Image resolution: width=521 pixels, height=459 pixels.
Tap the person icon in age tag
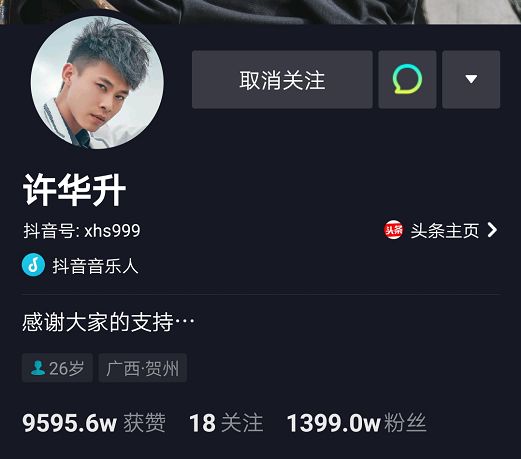click(x=38, y=368)
